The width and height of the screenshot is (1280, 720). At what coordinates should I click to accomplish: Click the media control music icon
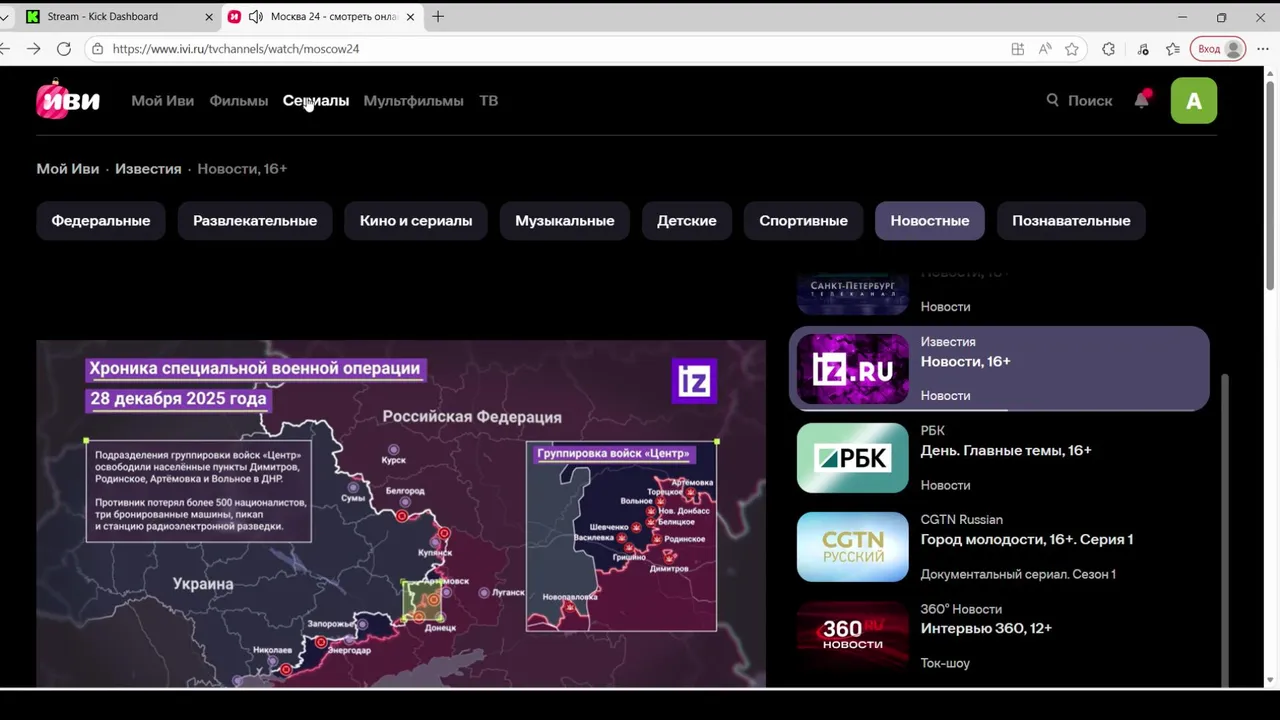point(1143,48)
